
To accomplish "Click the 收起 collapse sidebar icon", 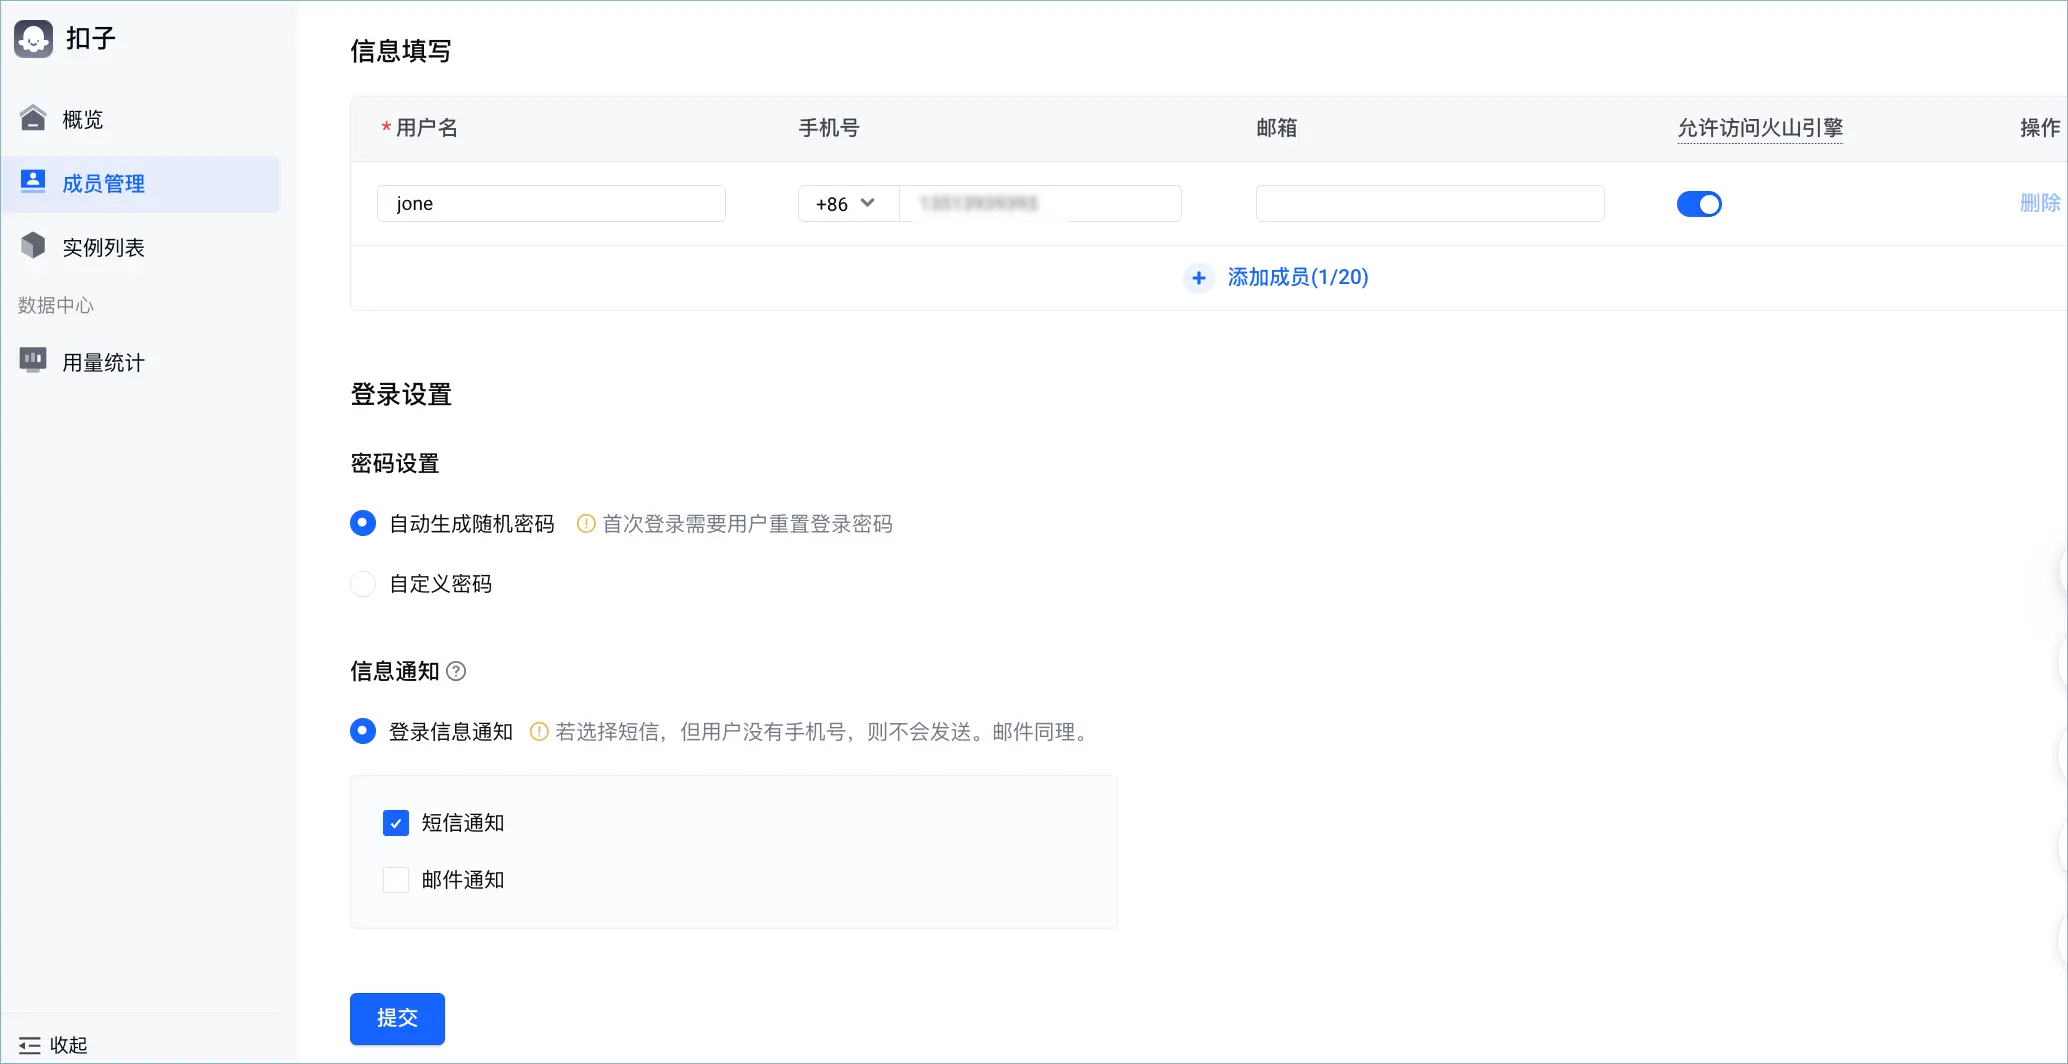I will coord(30,1045).
